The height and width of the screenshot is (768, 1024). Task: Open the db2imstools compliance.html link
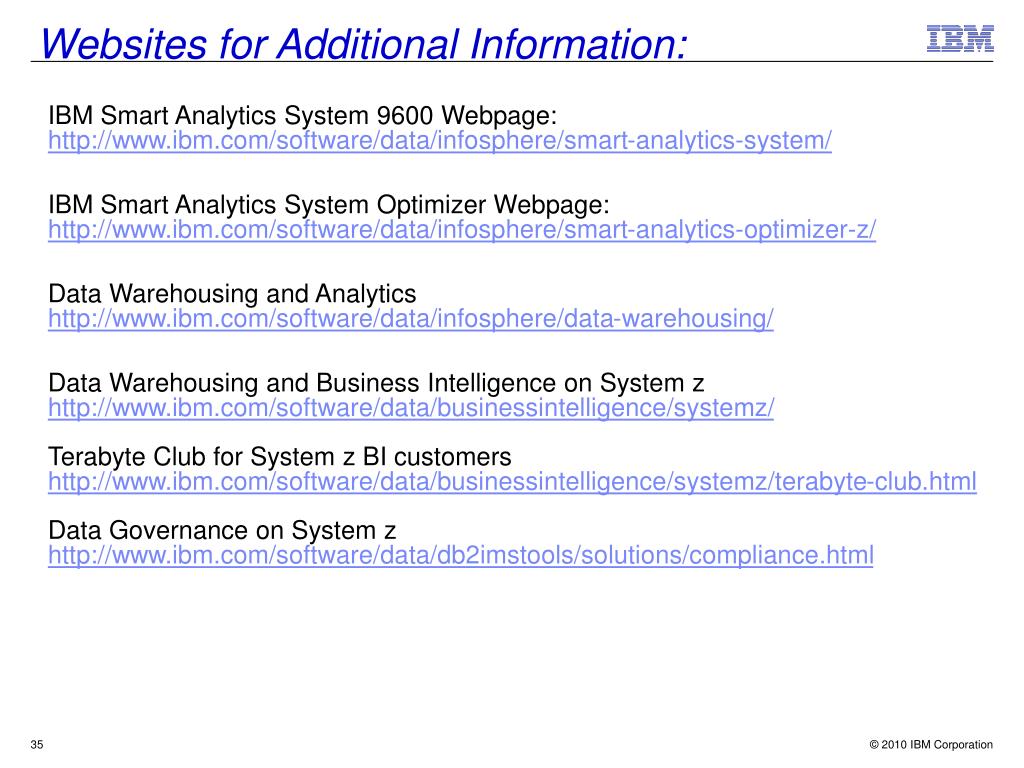pyautogui.click(x=460, y=556)
